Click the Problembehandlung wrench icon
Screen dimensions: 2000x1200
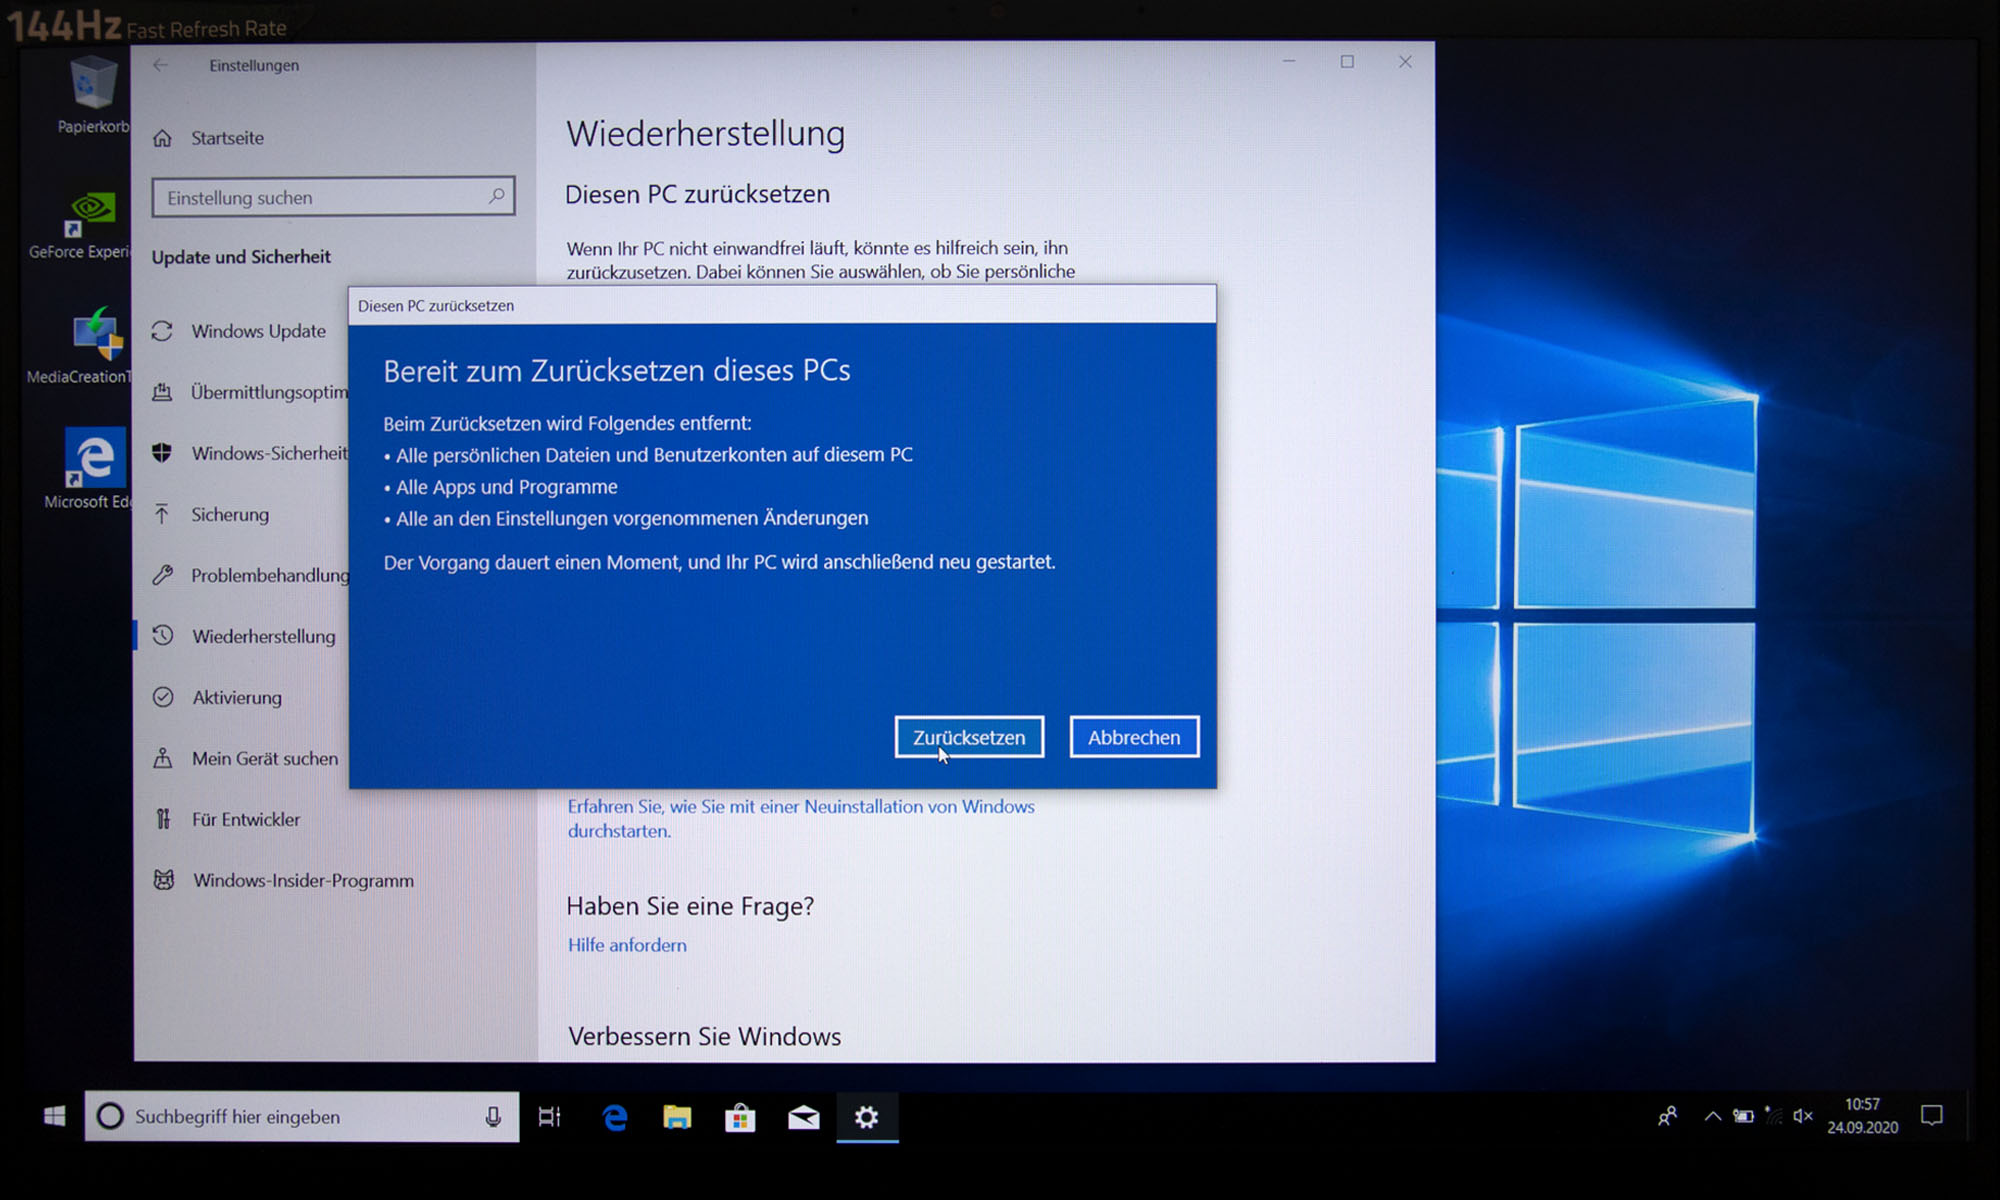pos(162,575)
